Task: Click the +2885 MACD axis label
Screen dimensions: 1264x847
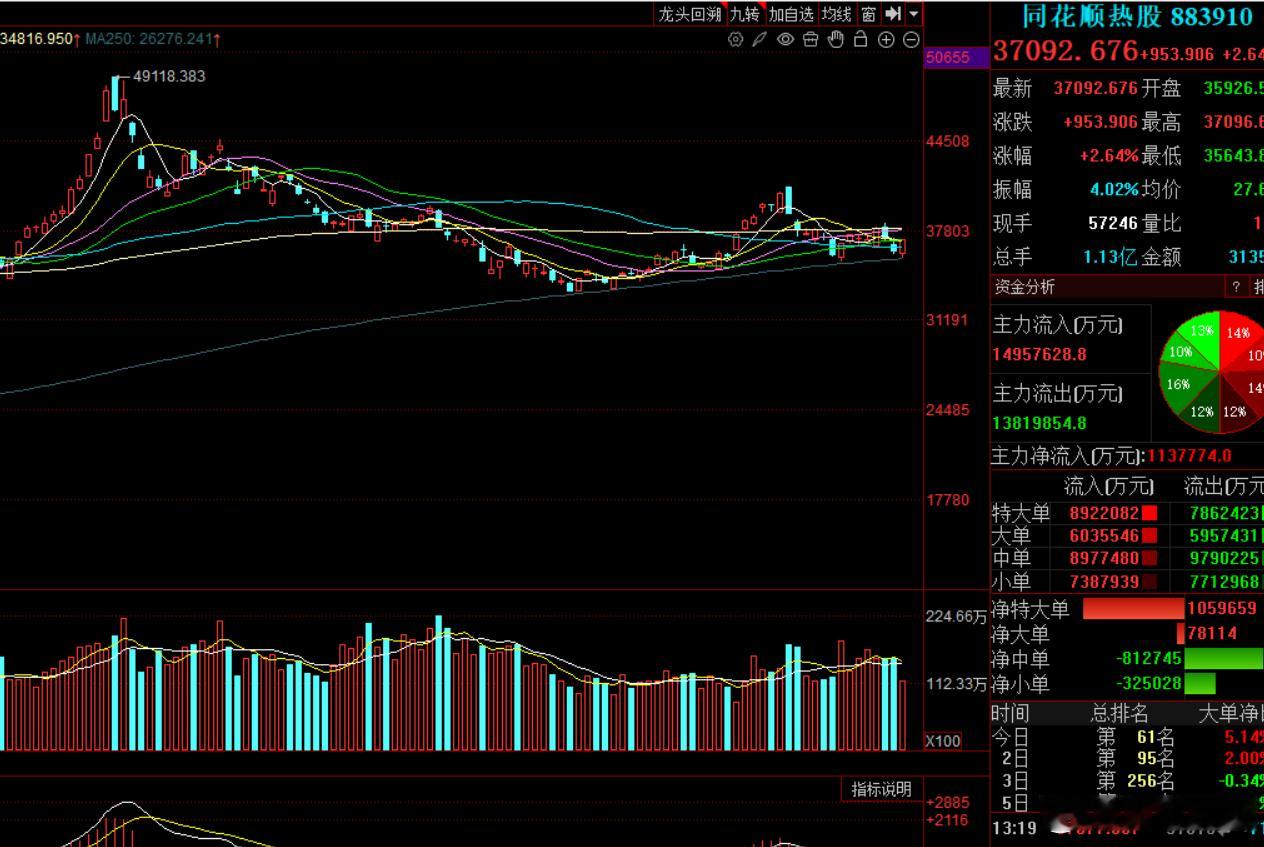Action: pos(948,803)
